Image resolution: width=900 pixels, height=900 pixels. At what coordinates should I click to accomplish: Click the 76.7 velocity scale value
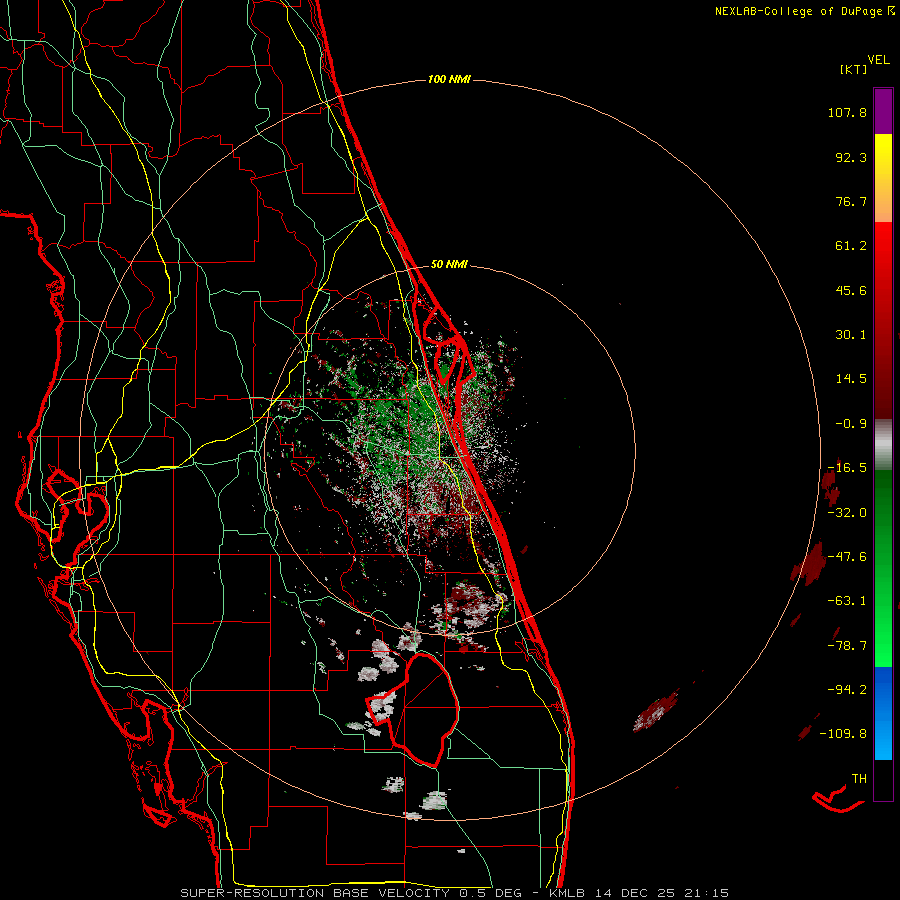click(x=851, y=201)
